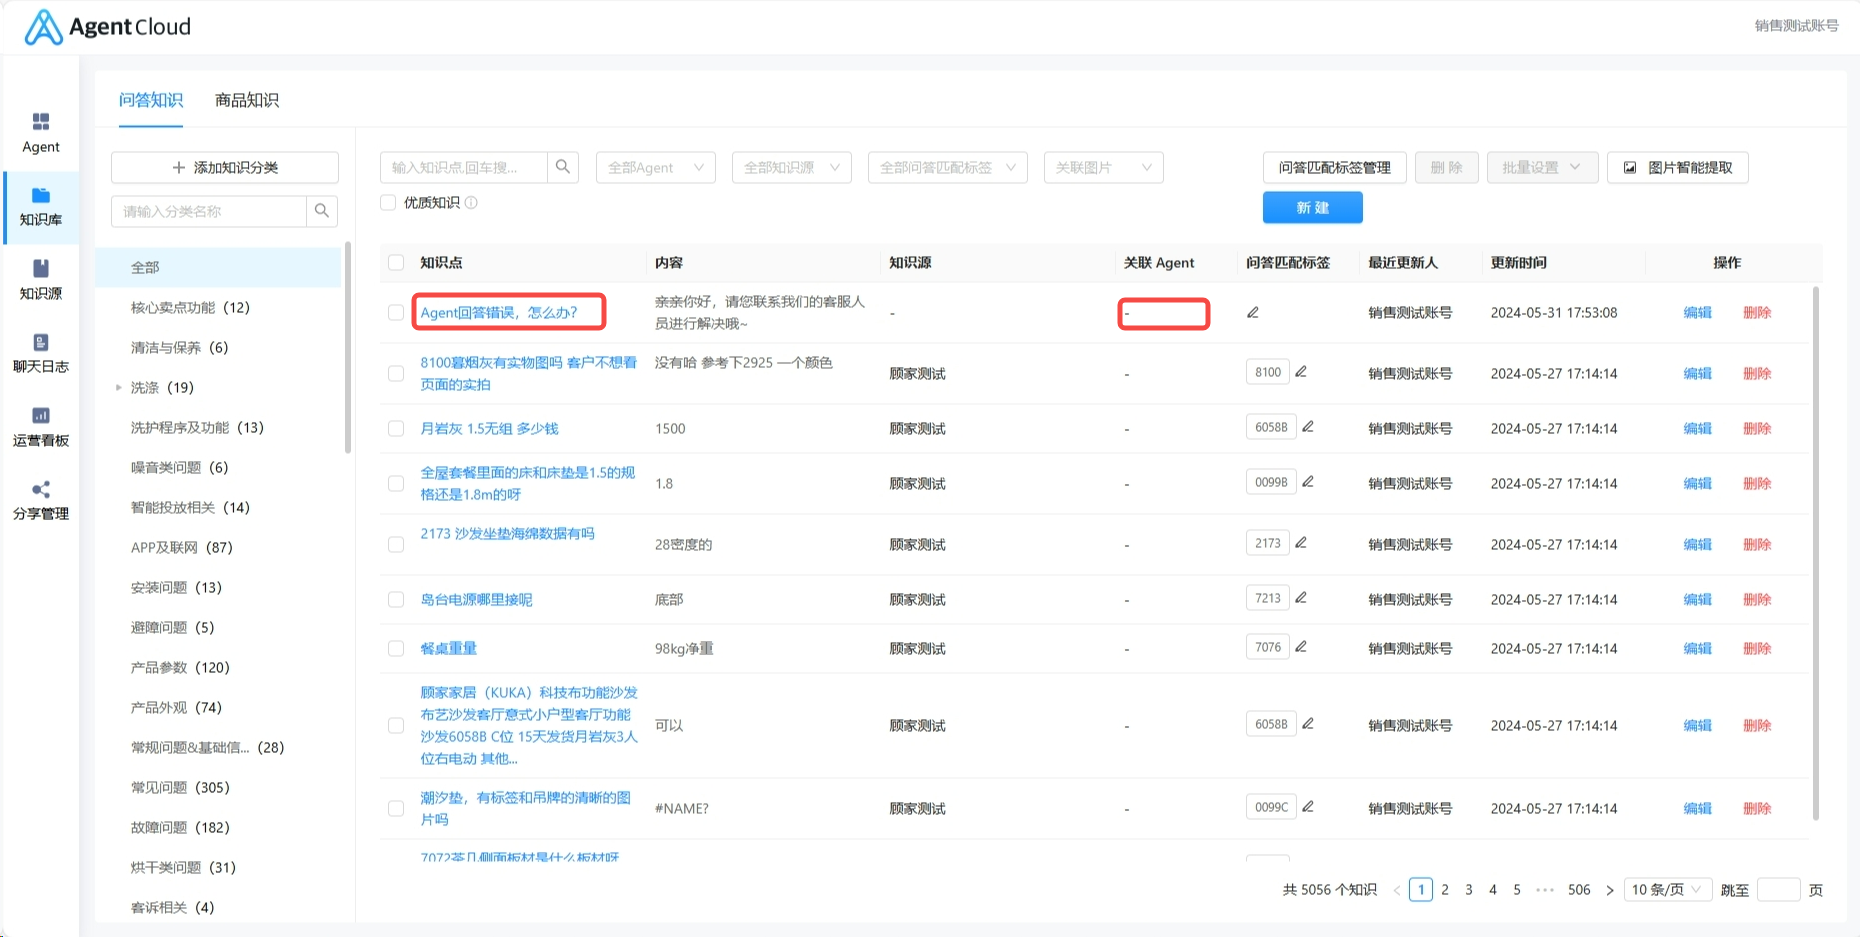The height and width of the screenshot is (937, 1860).
Task: Edit tag pencil next to 7076 tag
Action: pos(1301,647)
